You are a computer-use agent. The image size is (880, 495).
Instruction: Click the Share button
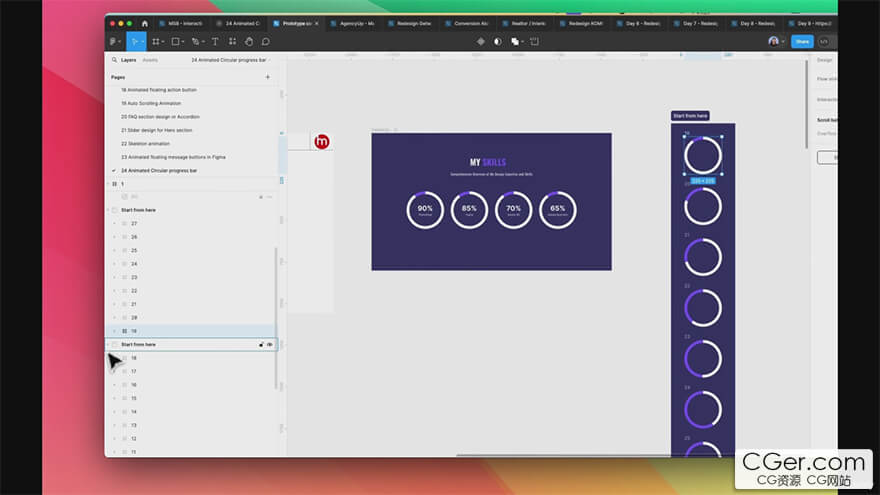[x=802, y=42]
